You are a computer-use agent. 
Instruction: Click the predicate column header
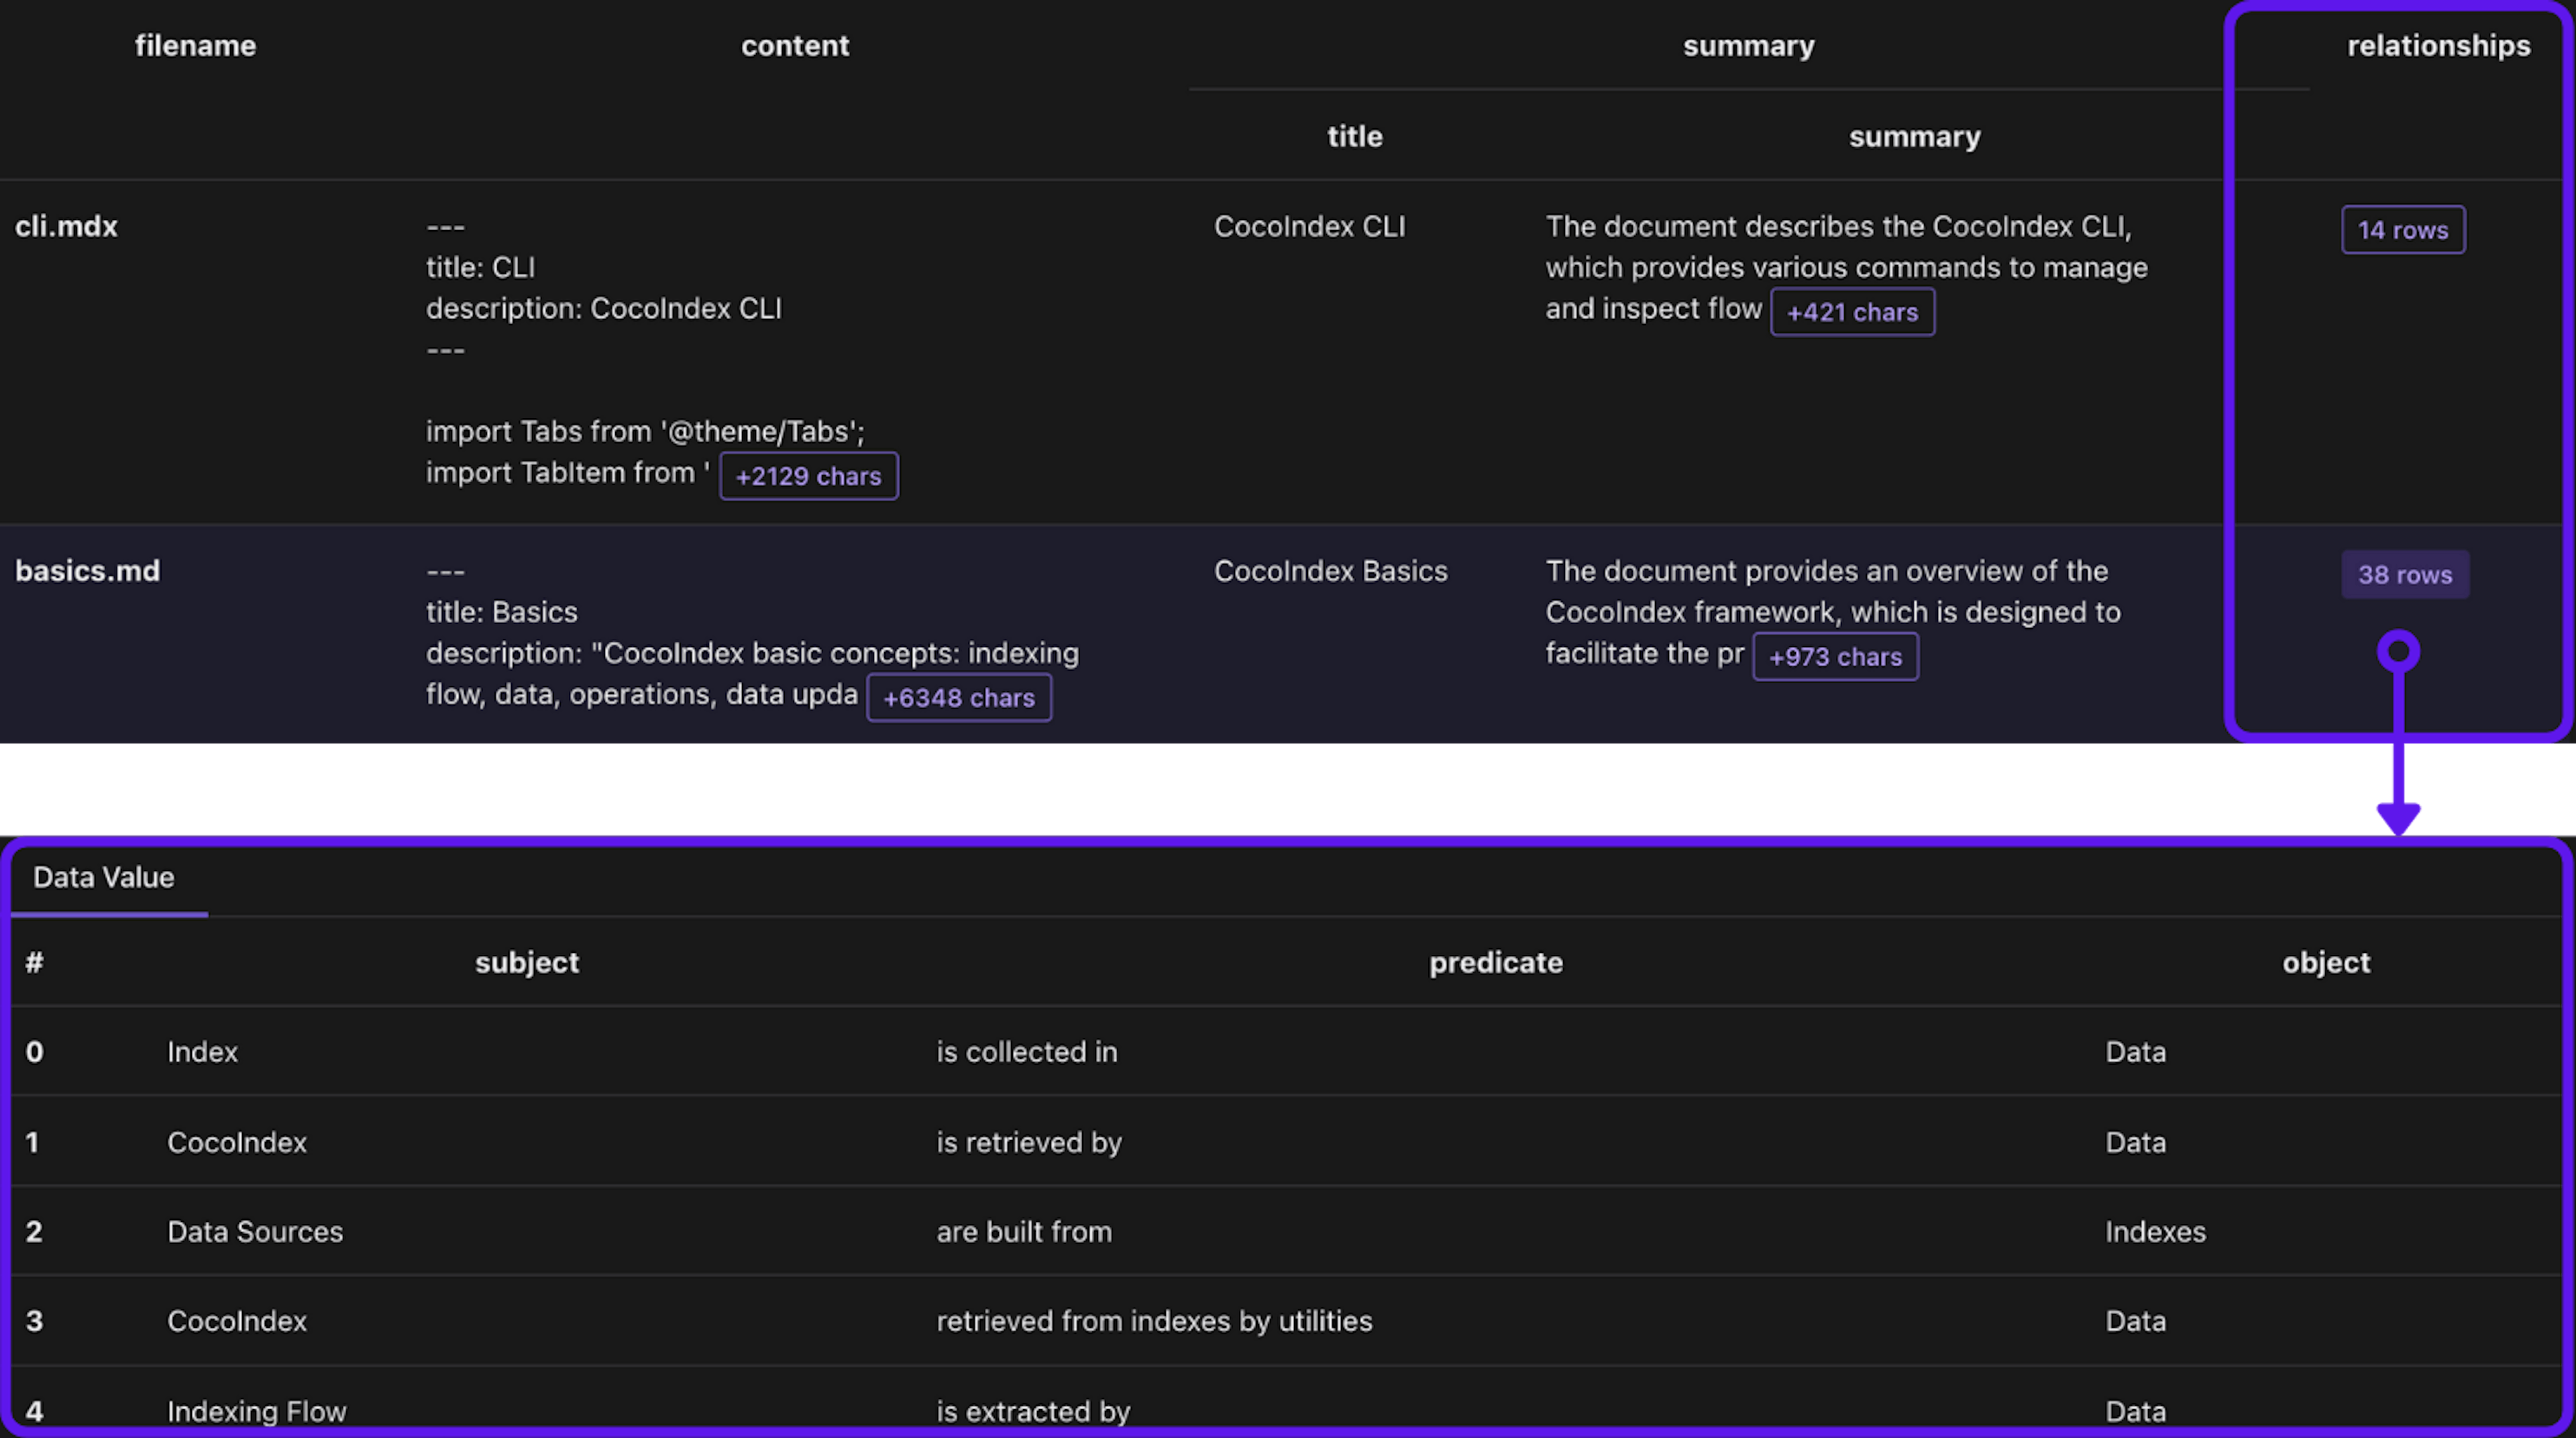coord(1495,963)
